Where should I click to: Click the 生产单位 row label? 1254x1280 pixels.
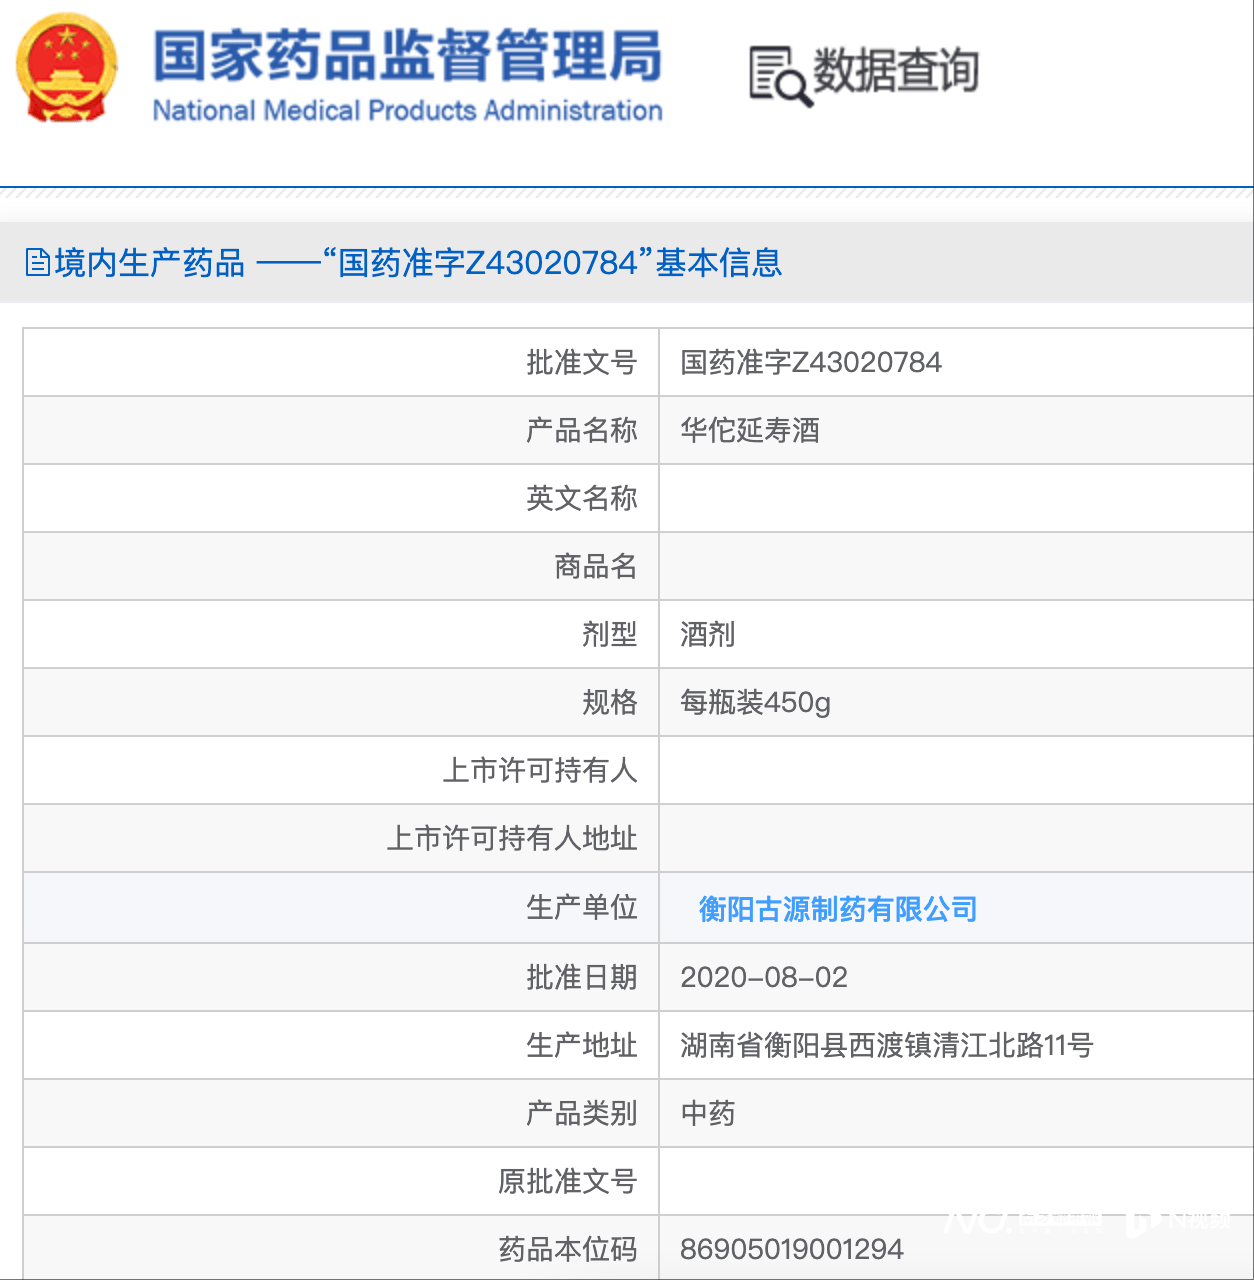(582, 907)
